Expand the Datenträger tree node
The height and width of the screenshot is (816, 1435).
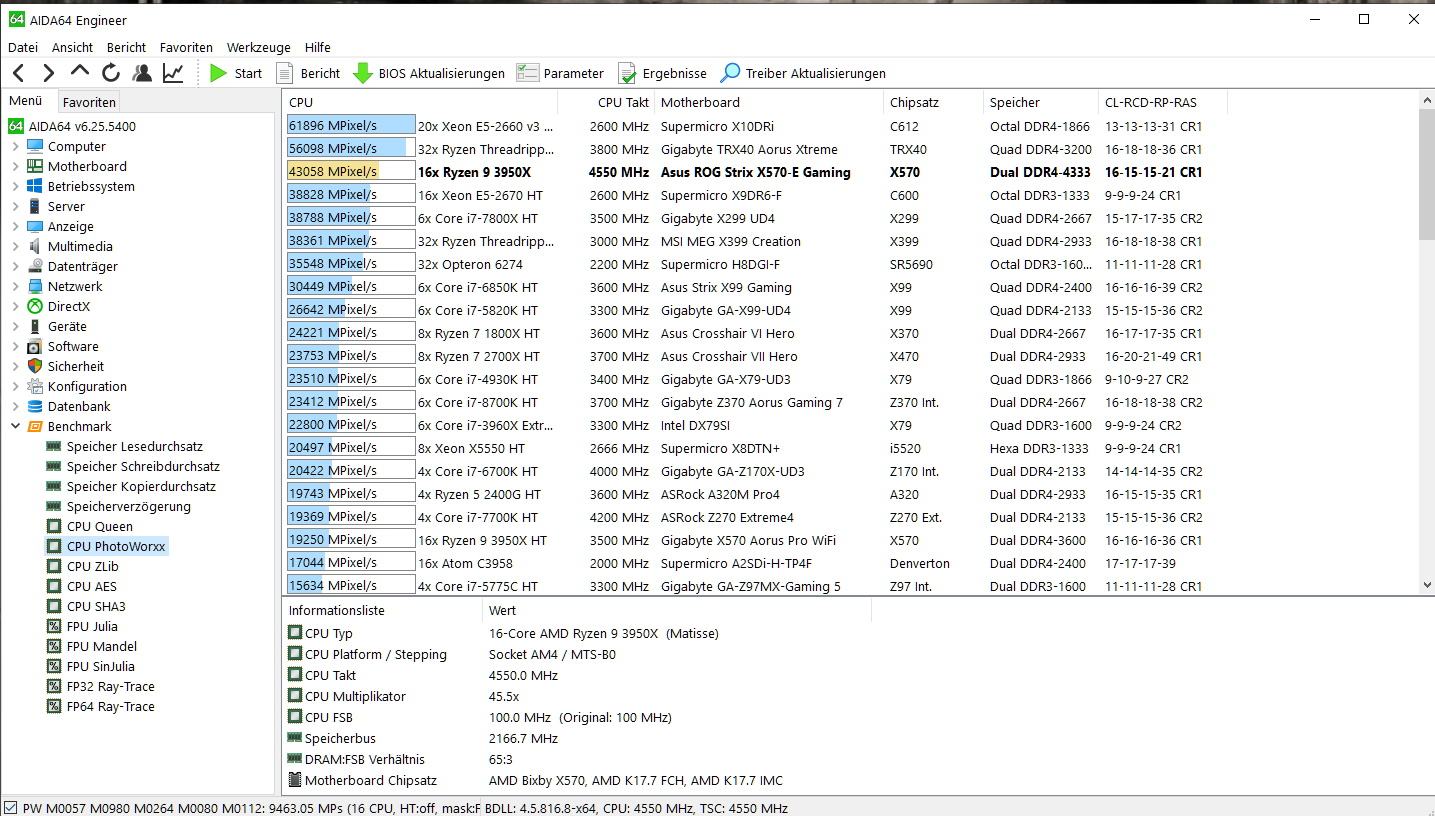pyautogui.click(x=15, y=266)
